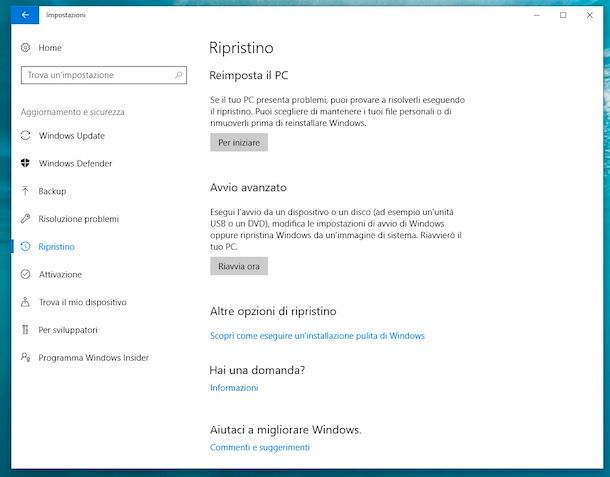Click the Windows Defender shield icon
The image size is (610, 477).
pyautogui.click(x=25, y=163)
